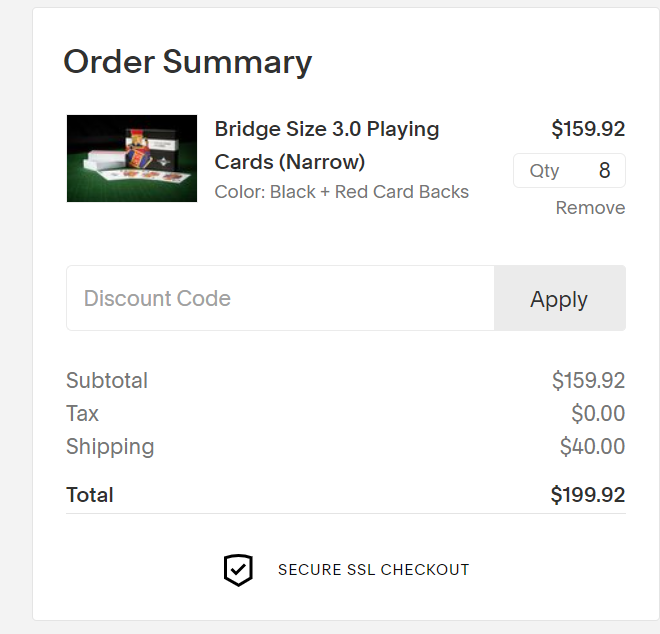Click the Subtotal label

(x=107, y=381)
